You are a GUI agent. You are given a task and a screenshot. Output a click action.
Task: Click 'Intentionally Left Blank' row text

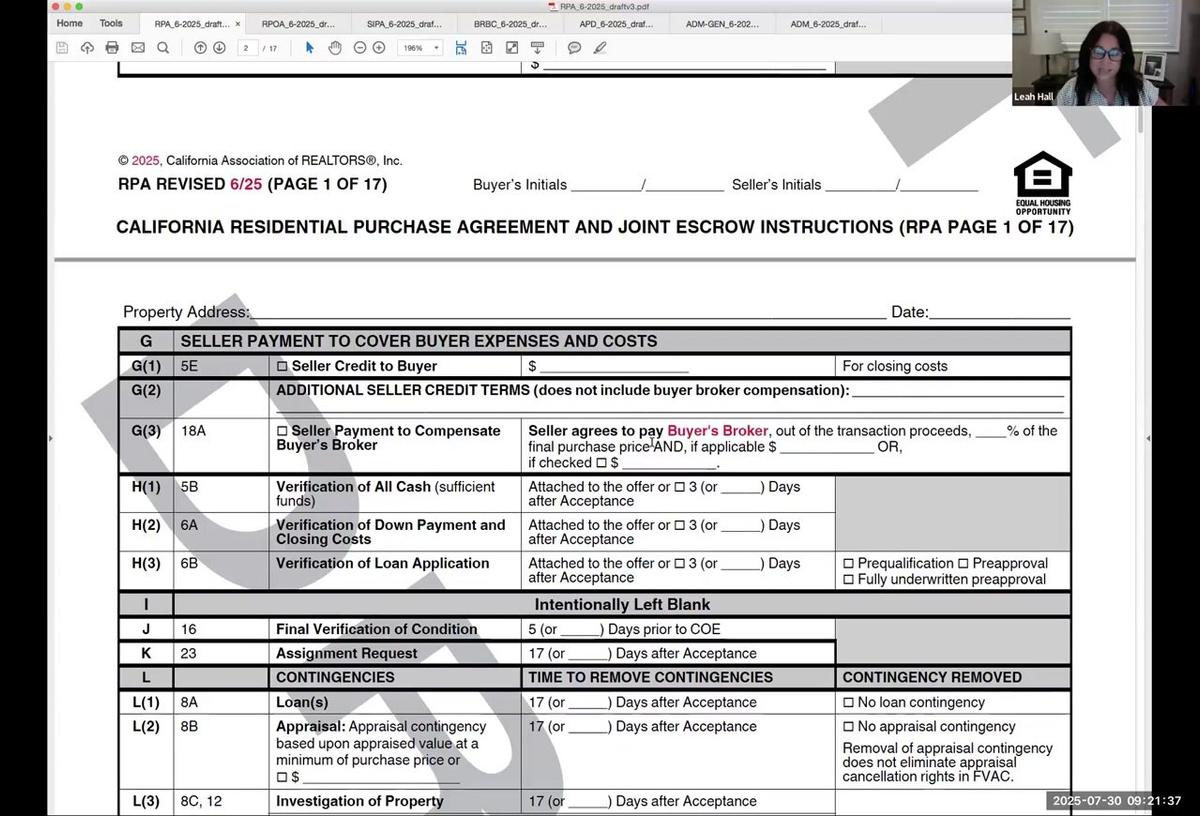point(622,604)
